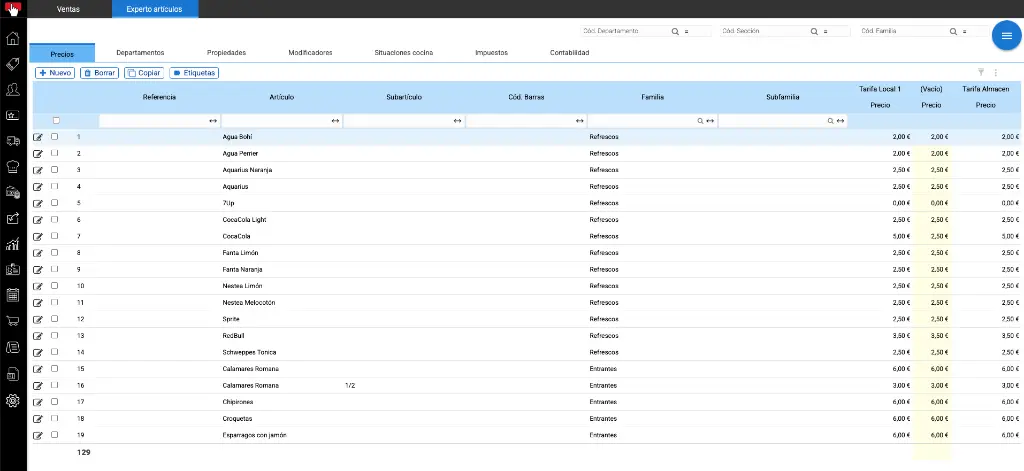Open the Home icon in the sidebar
The width and height of the screenshot is (1024, 471).
(12, 39)
